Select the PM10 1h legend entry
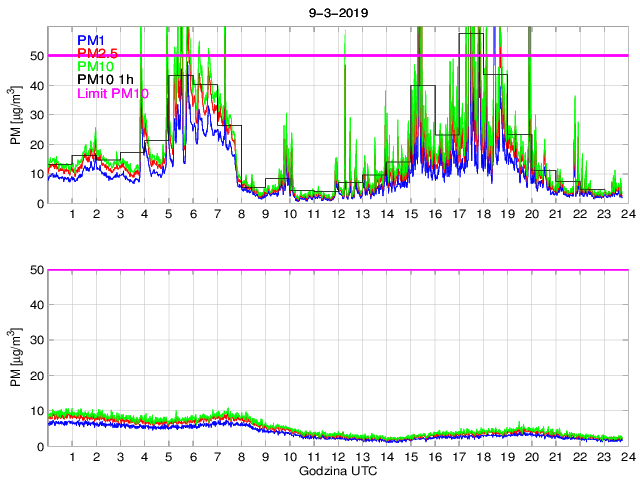The height and width of the screenshot is (480, 640). 105,79
